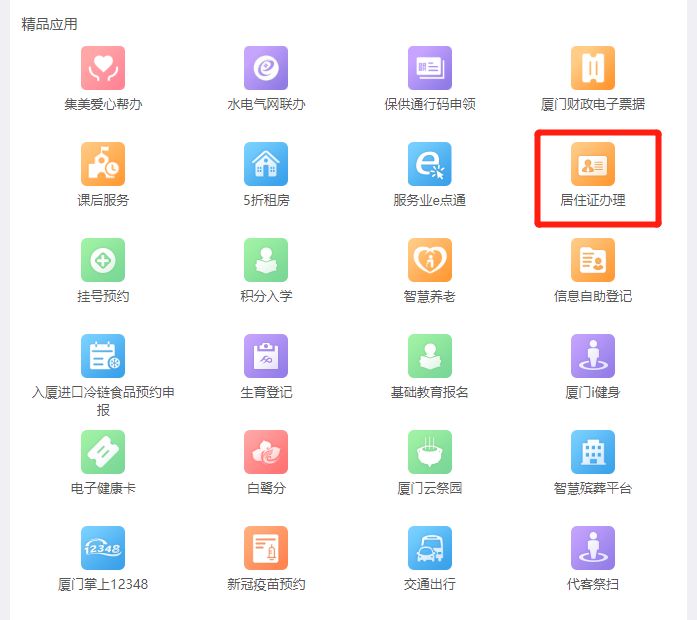Click the 生育登记 label text
Screen dimensions: 697x620
click(266, 392)
